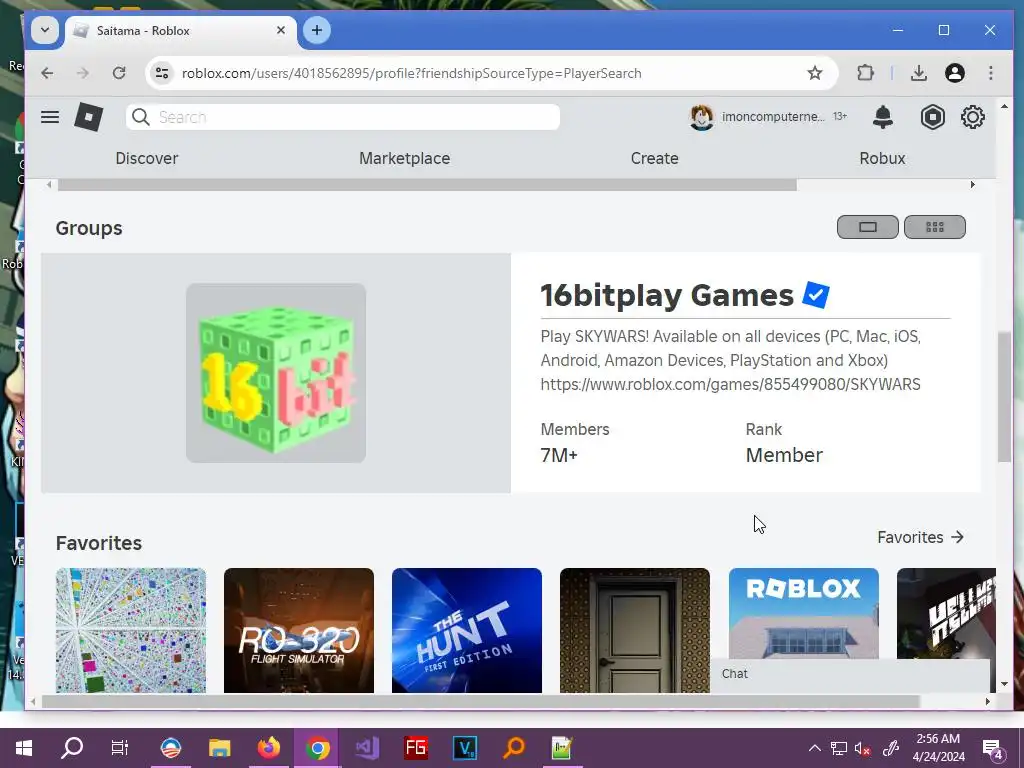Open The Hunt First Edition favorite
The width and height of the screenshot is (1024, 768).
(x=466, y=630)
